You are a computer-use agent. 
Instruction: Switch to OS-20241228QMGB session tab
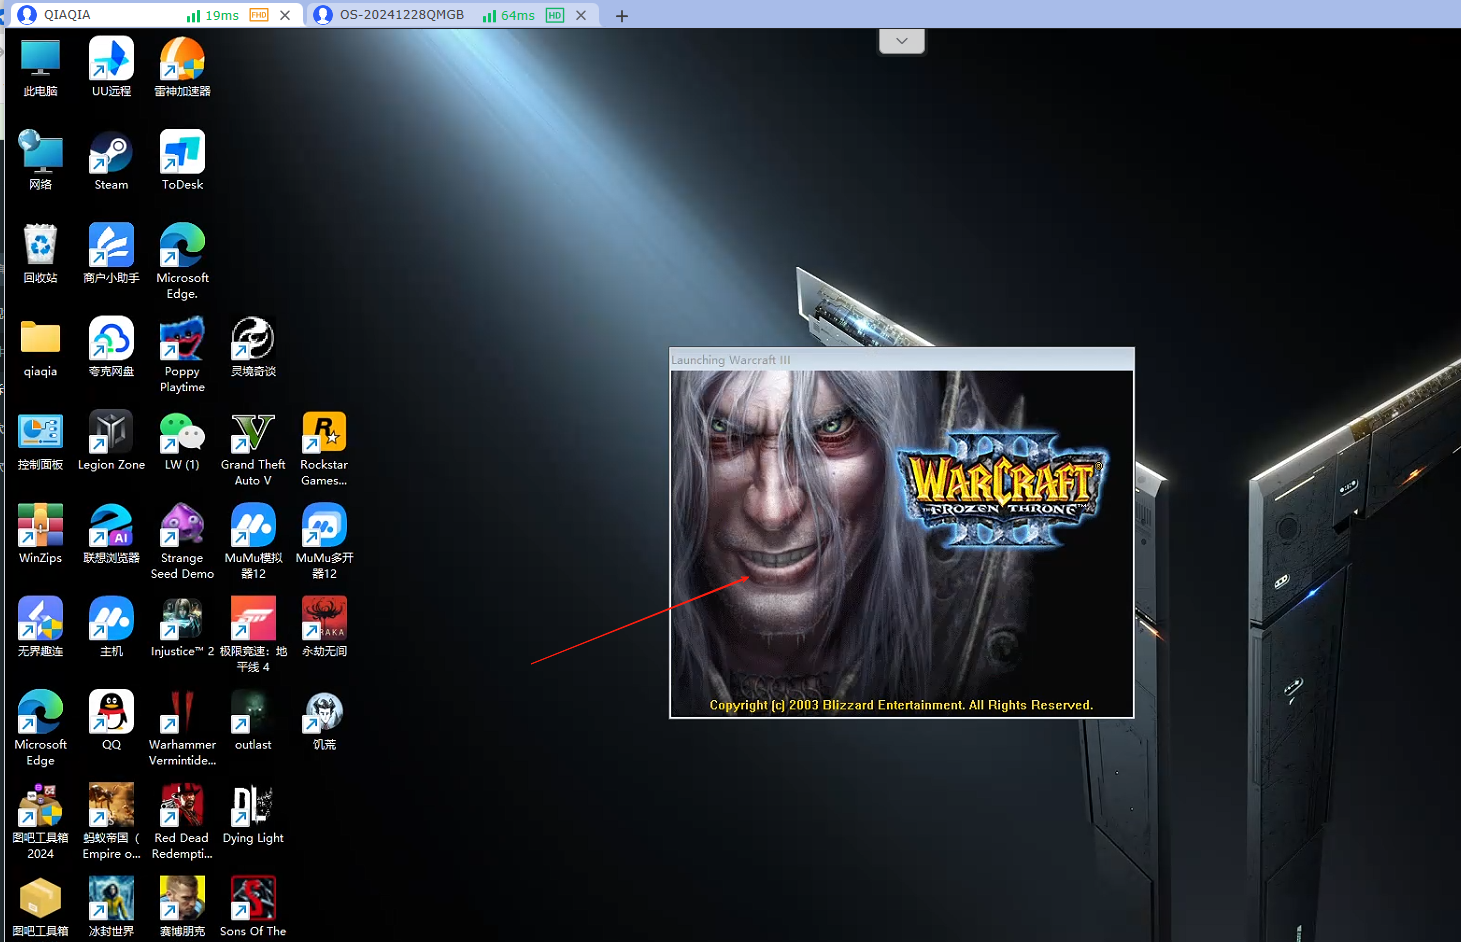[453, 15]
